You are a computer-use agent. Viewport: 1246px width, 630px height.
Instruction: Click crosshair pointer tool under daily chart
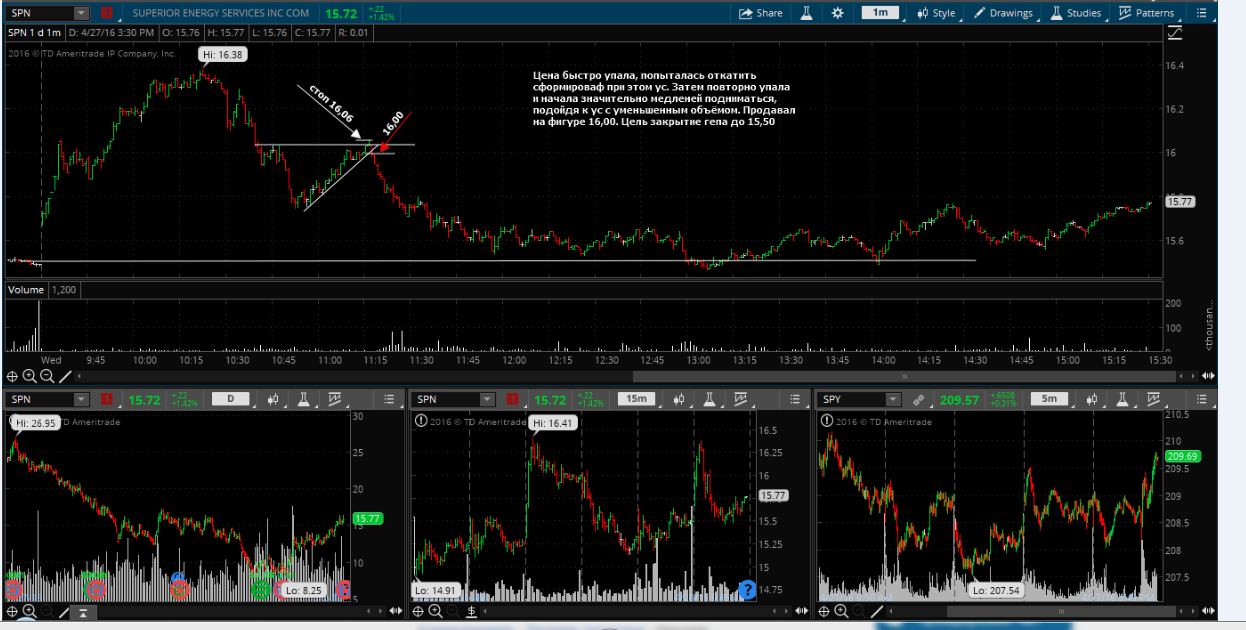[x=13, y=611]
